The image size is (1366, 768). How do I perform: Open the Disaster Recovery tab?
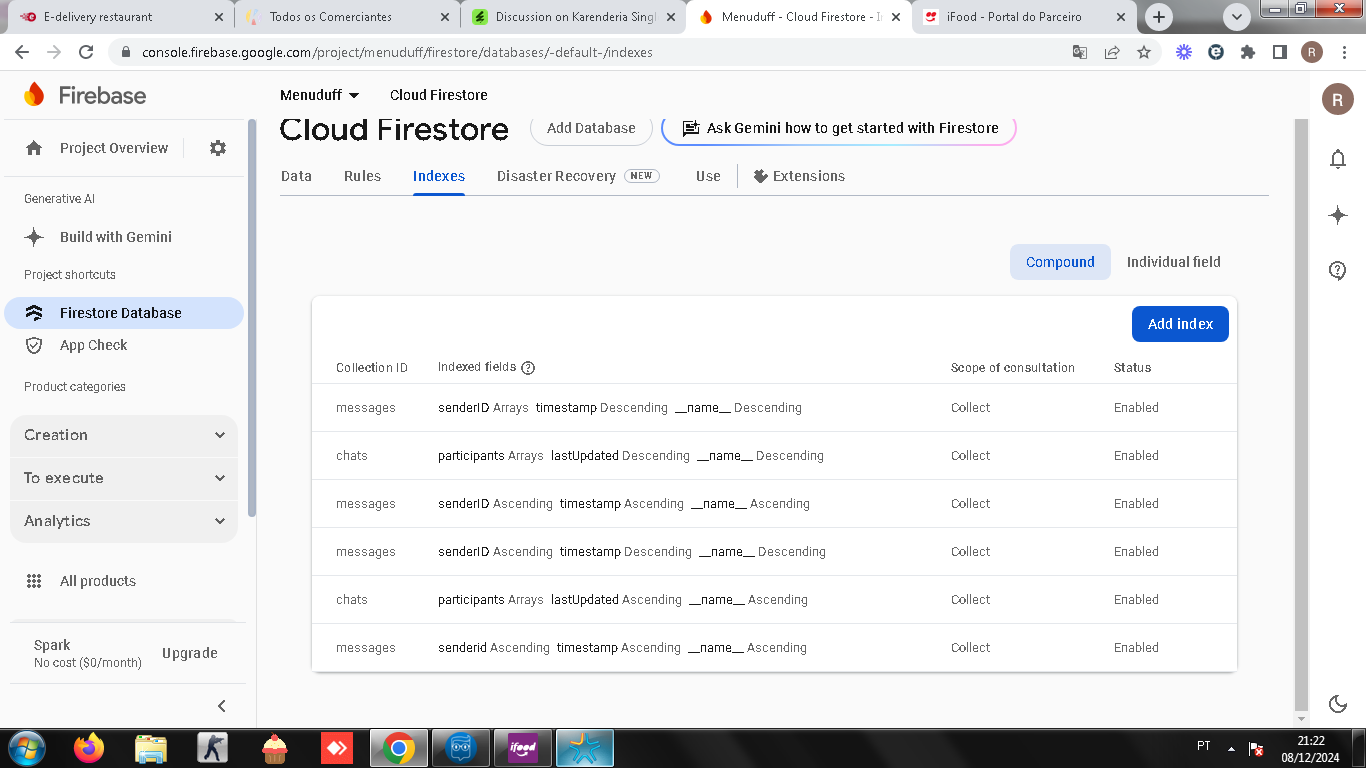click(578, 176)
